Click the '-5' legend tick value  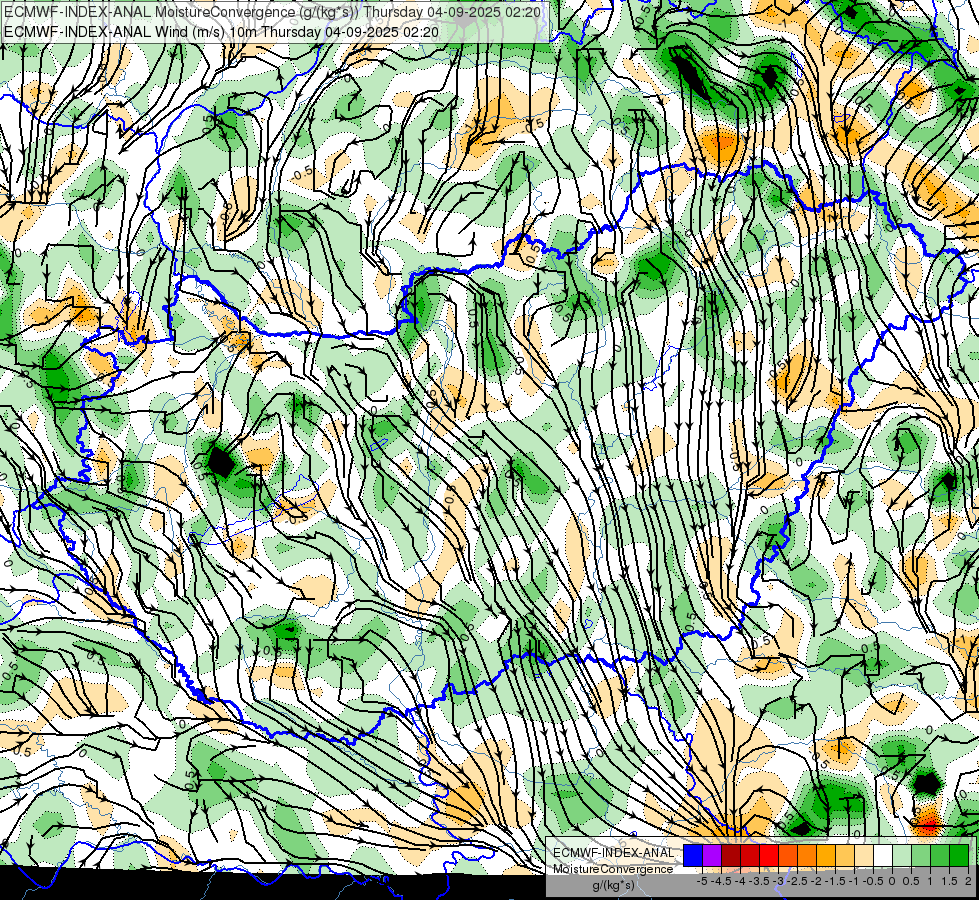(702, 881)
